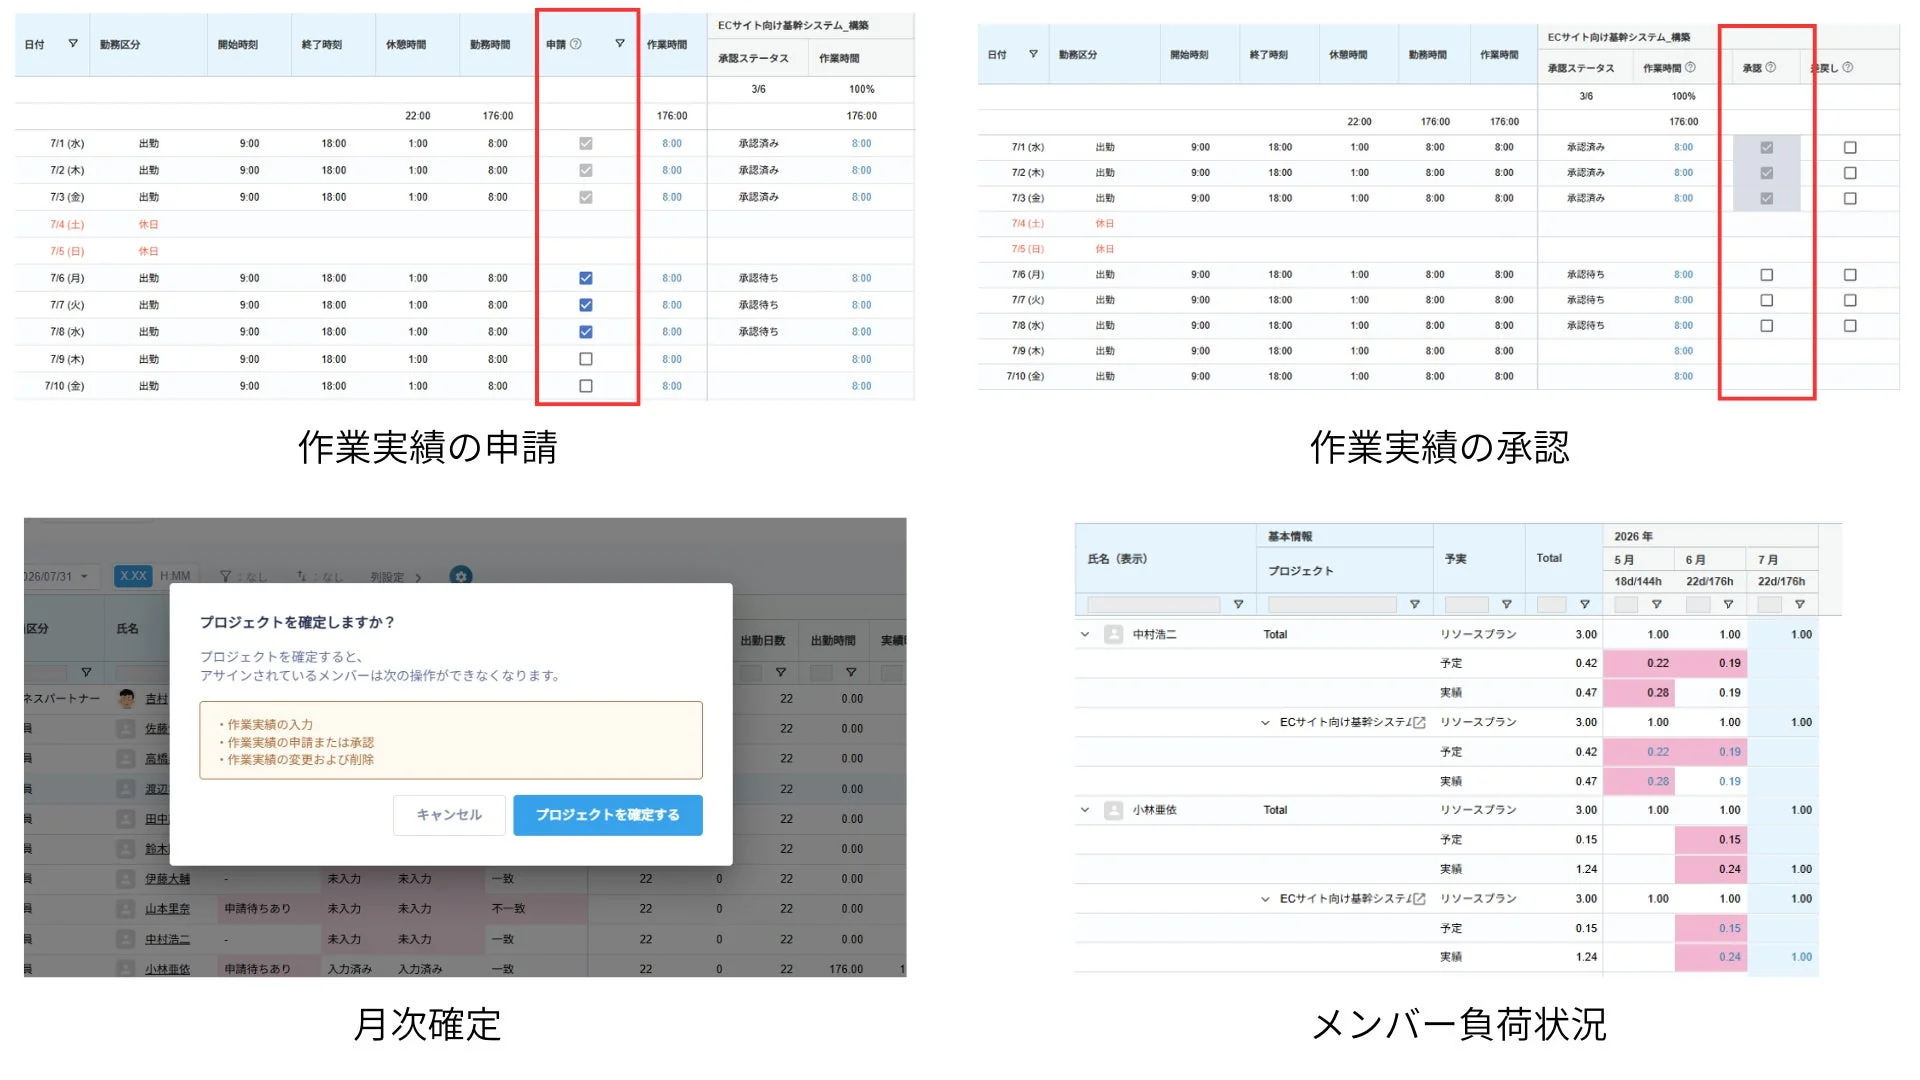Click 中村浩二 Total 予定 5月 cell 0.22
1920x1080 pixels.
coord(1639,664)
